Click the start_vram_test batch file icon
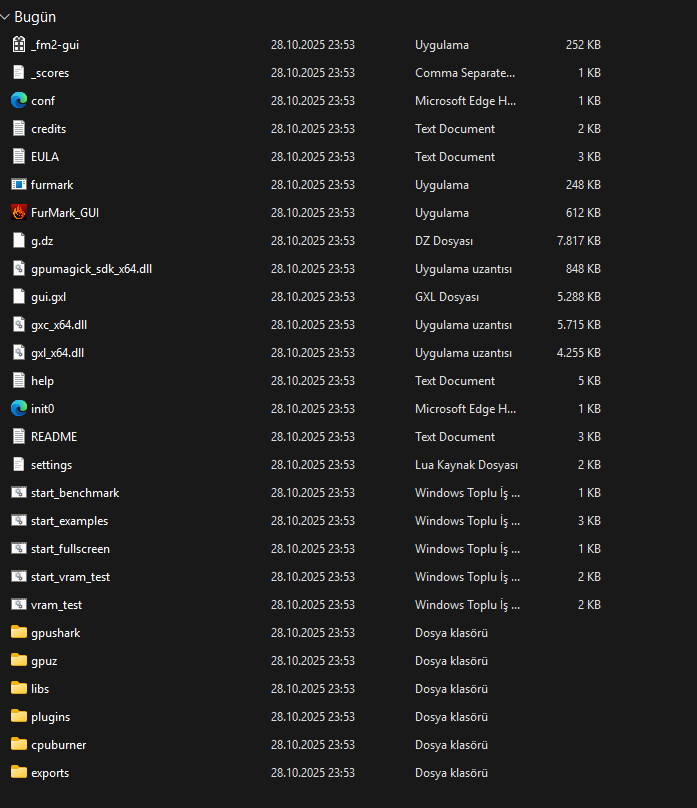Screen dimensions: 697x808 19,577
